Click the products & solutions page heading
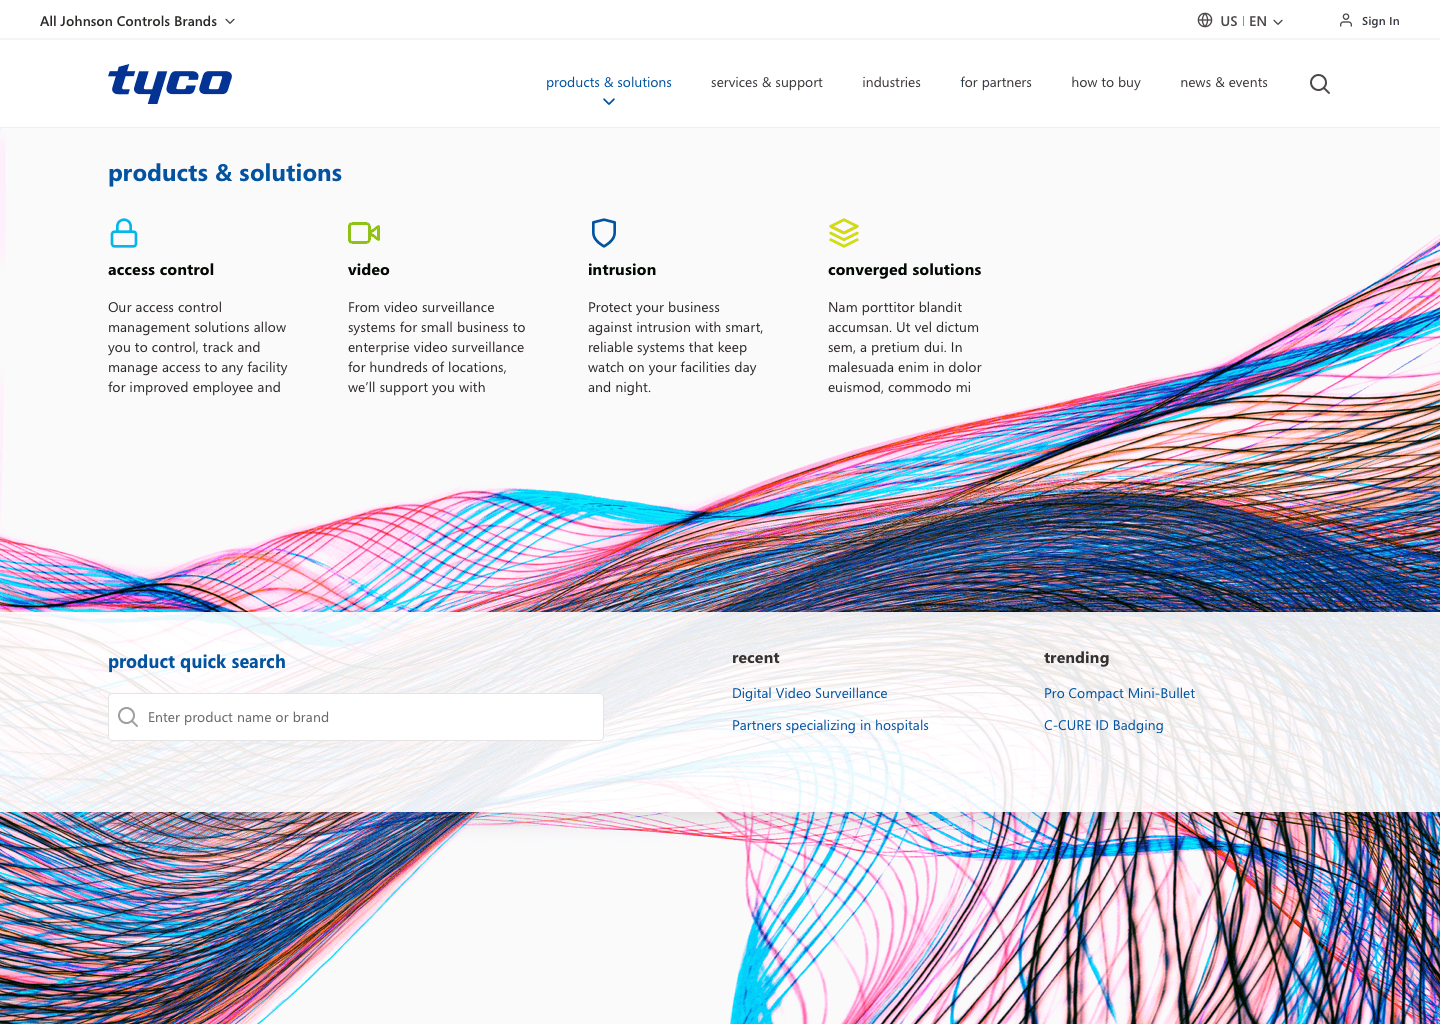This screenshot has height=1024, width=1440. point(225,173)
